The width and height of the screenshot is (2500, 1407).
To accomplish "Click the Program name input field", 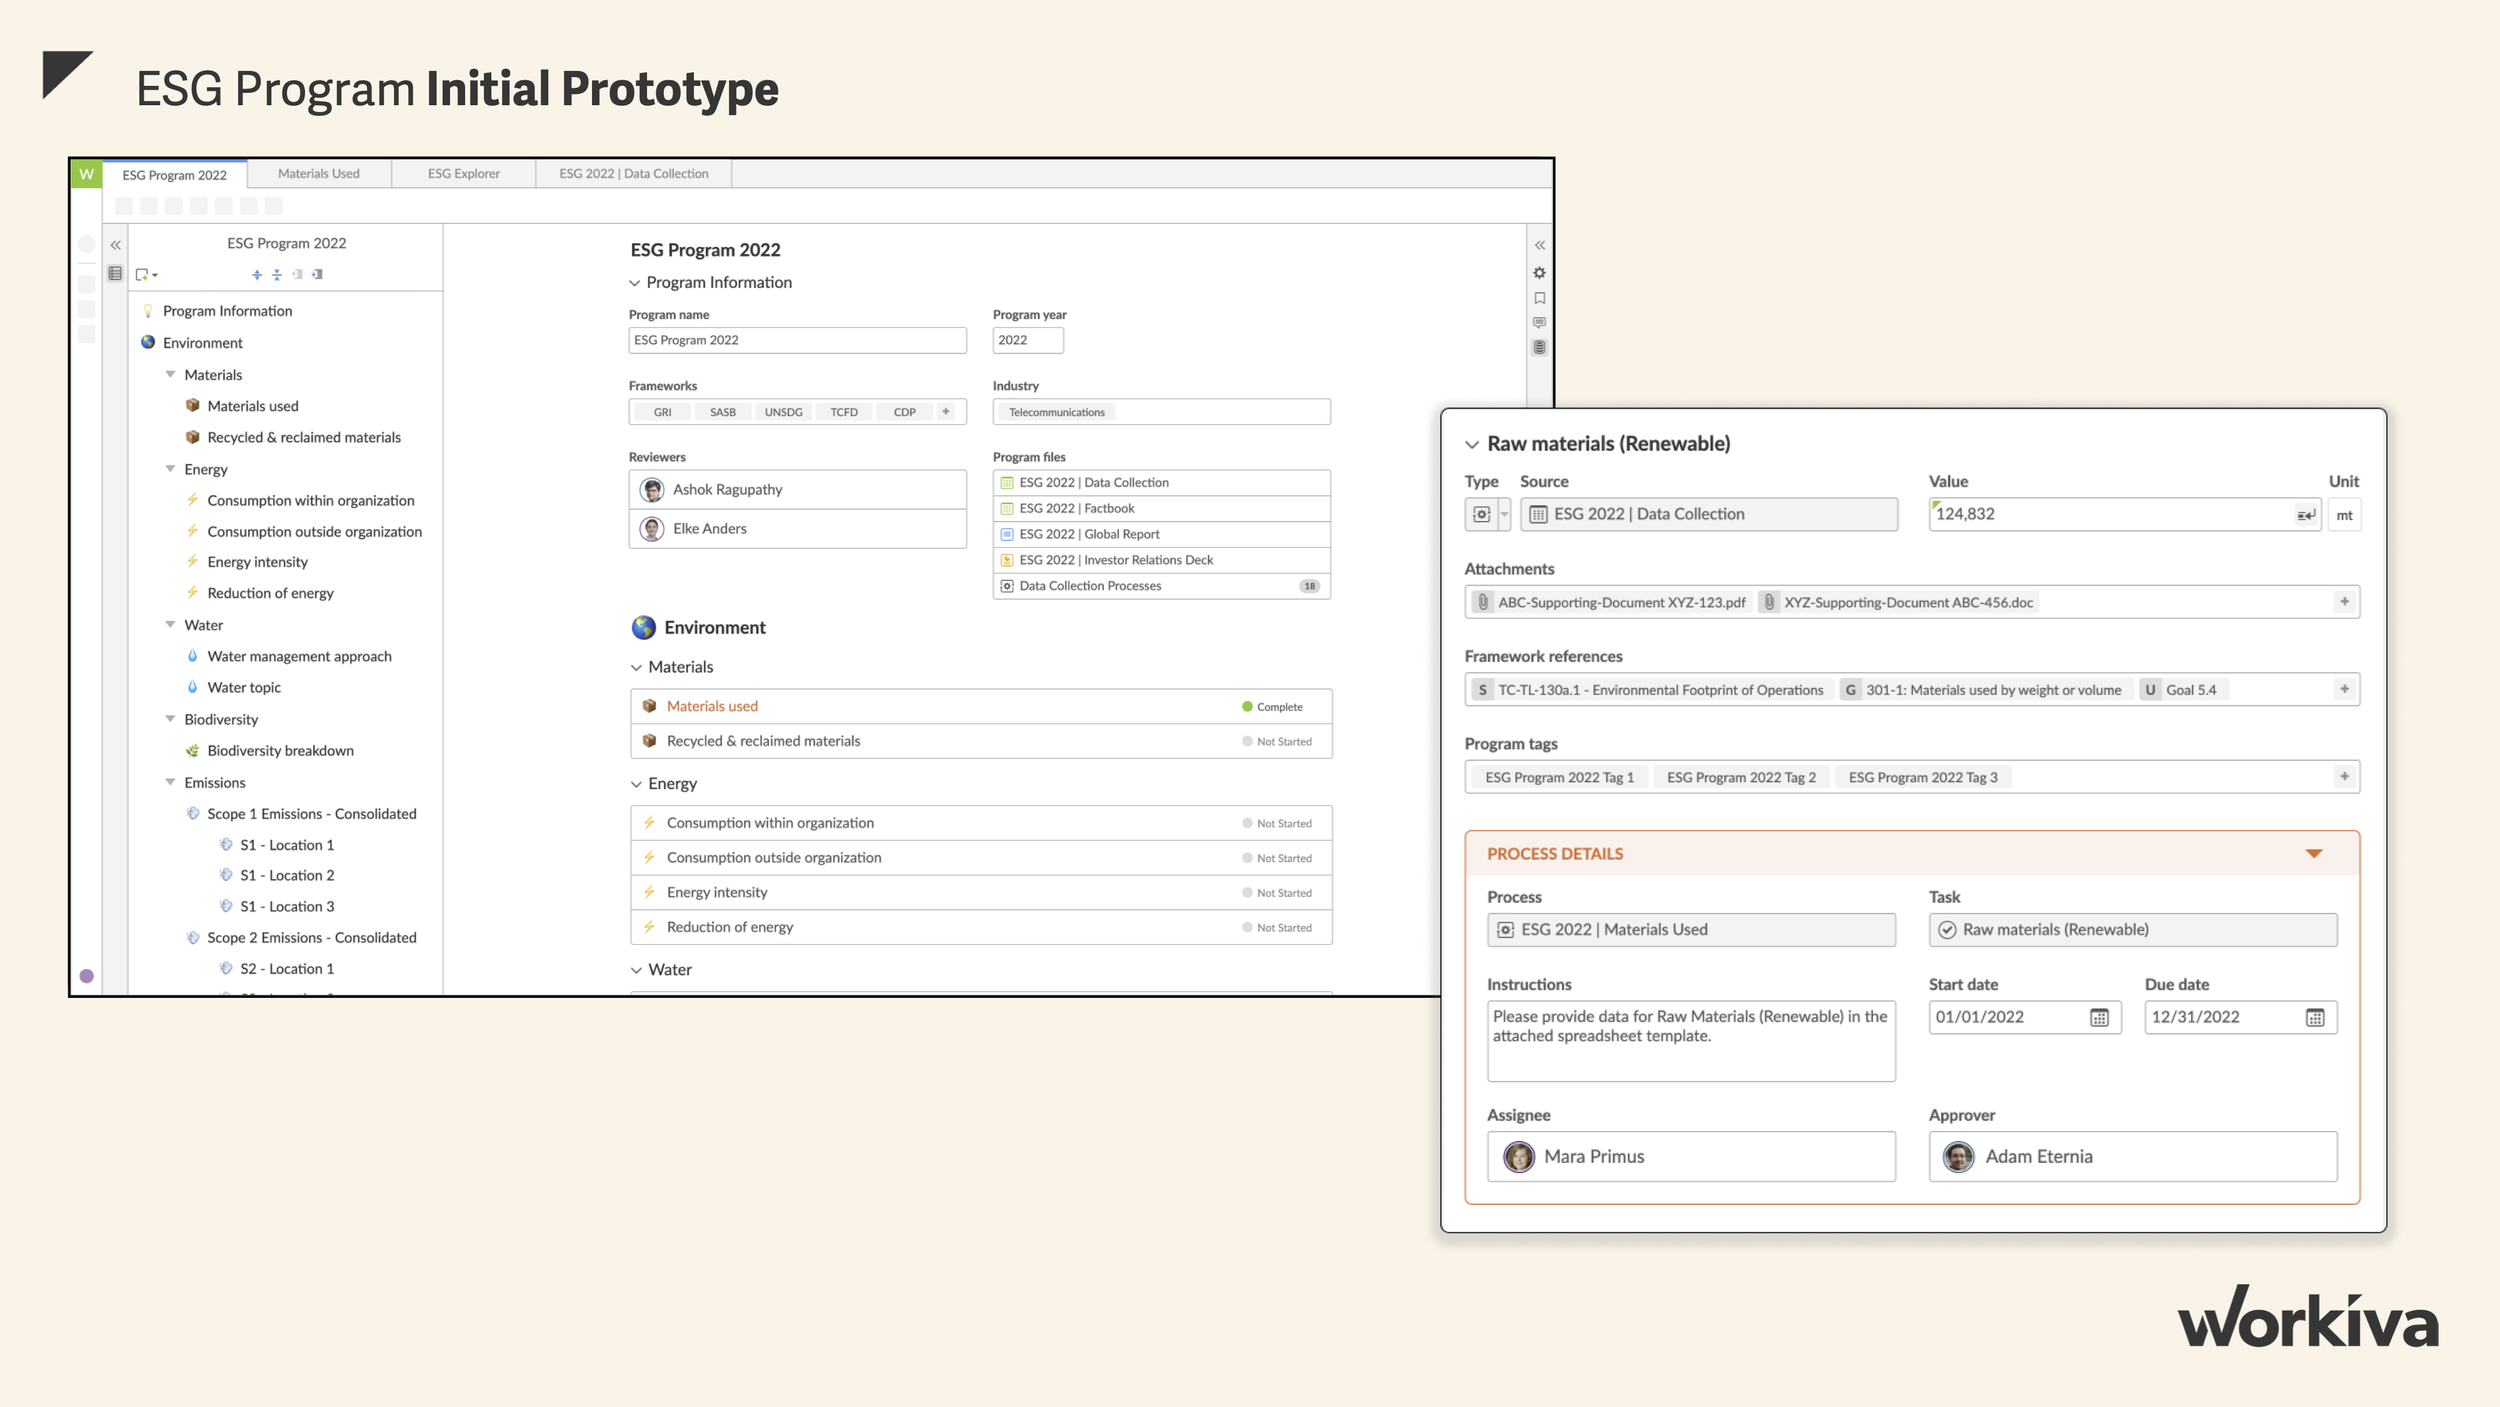I will click(797, 340).
